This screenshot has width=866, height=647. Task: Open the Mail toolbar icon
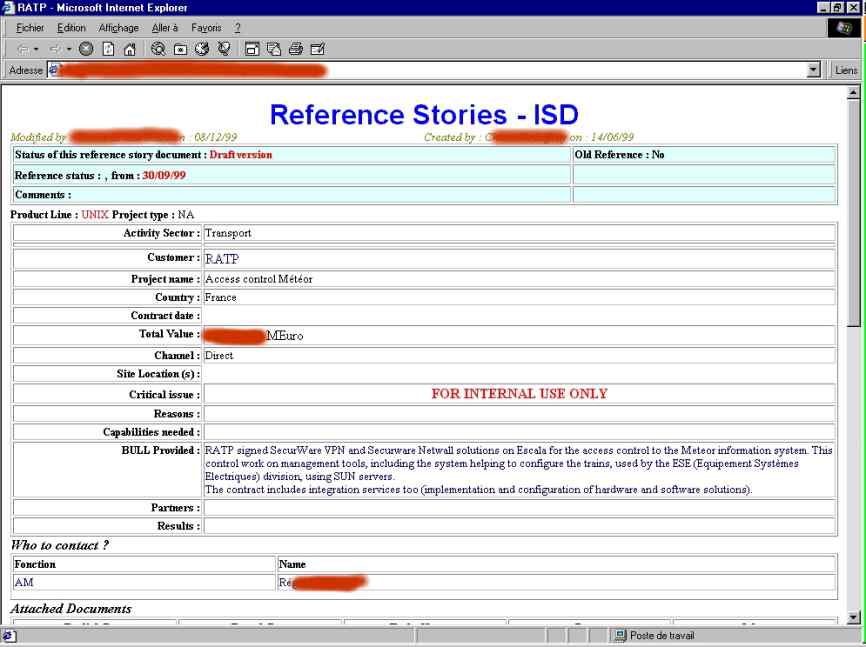(274, 50)
